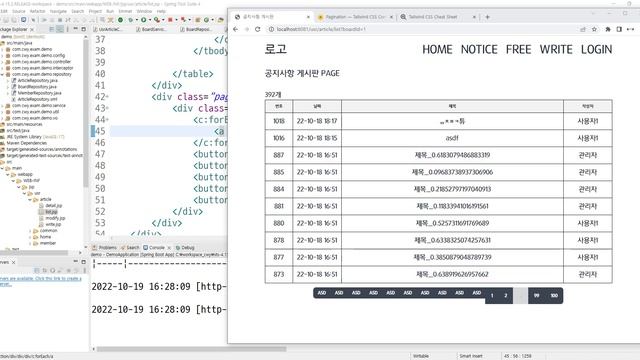The width and height of the screenshot is (640, 360).
Task: Click NOTICE in the site navigation
Action: (479, 49)
